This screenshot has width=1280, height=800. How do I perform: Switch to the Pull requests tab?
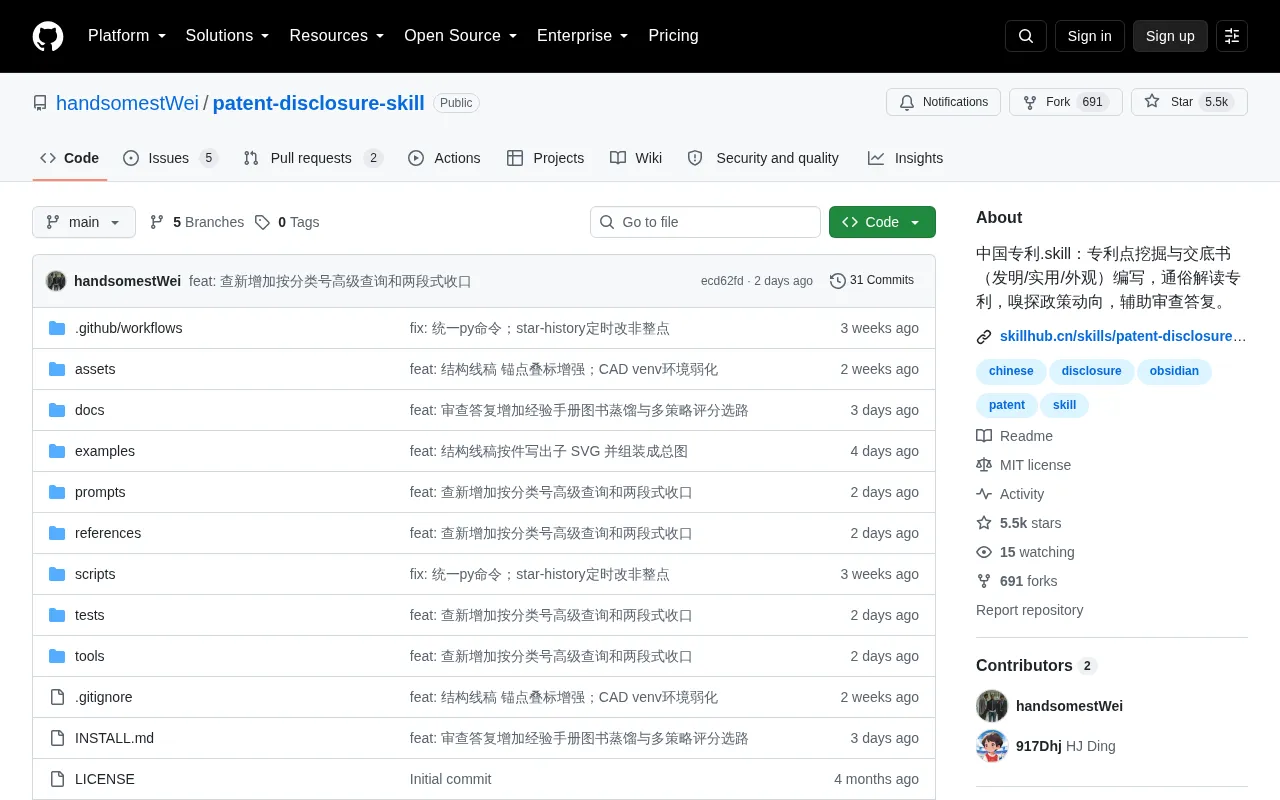click(313, 158)
